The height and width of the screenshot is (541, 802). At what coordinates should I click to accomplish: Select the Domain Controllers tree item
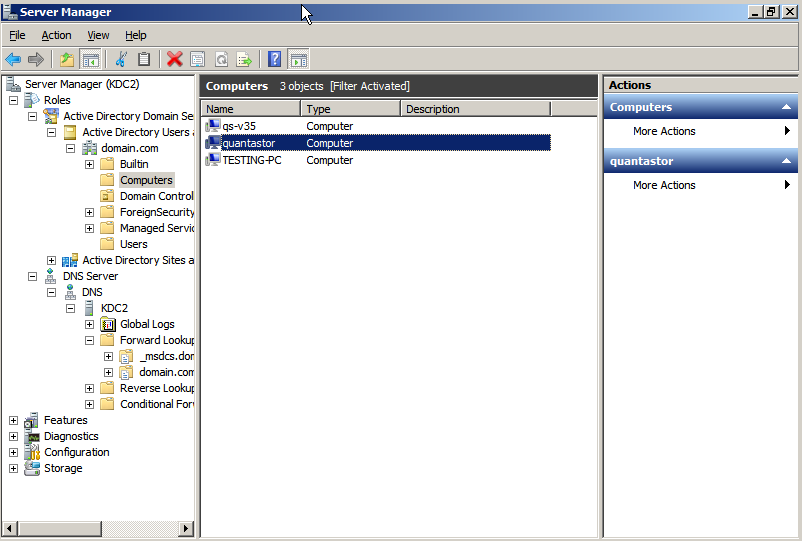point(157,196)
